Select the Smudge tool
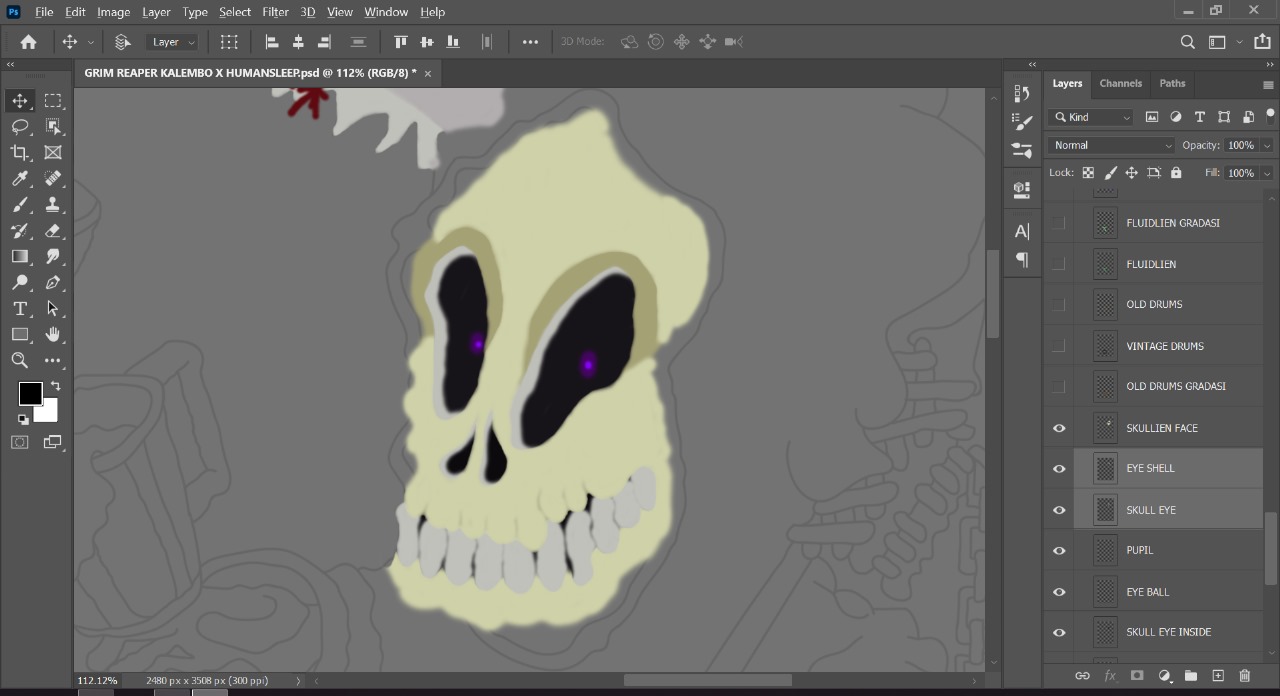This screenshot has width=1280, height=696. 53,256
